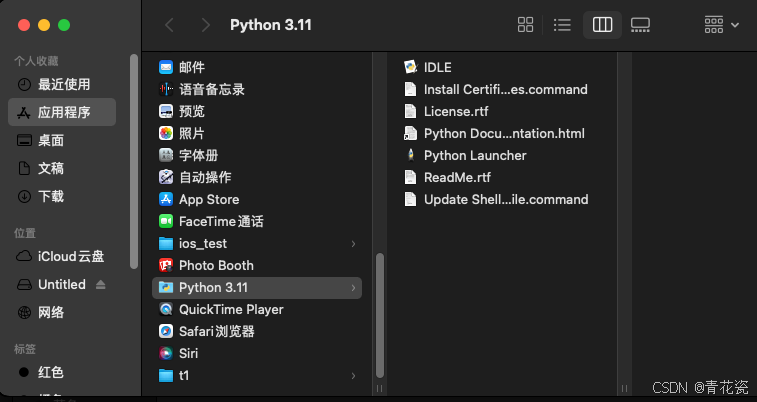Click the t1 folder icon
The height and width of the screenshot is (402, 757).
tap(166, 375)
